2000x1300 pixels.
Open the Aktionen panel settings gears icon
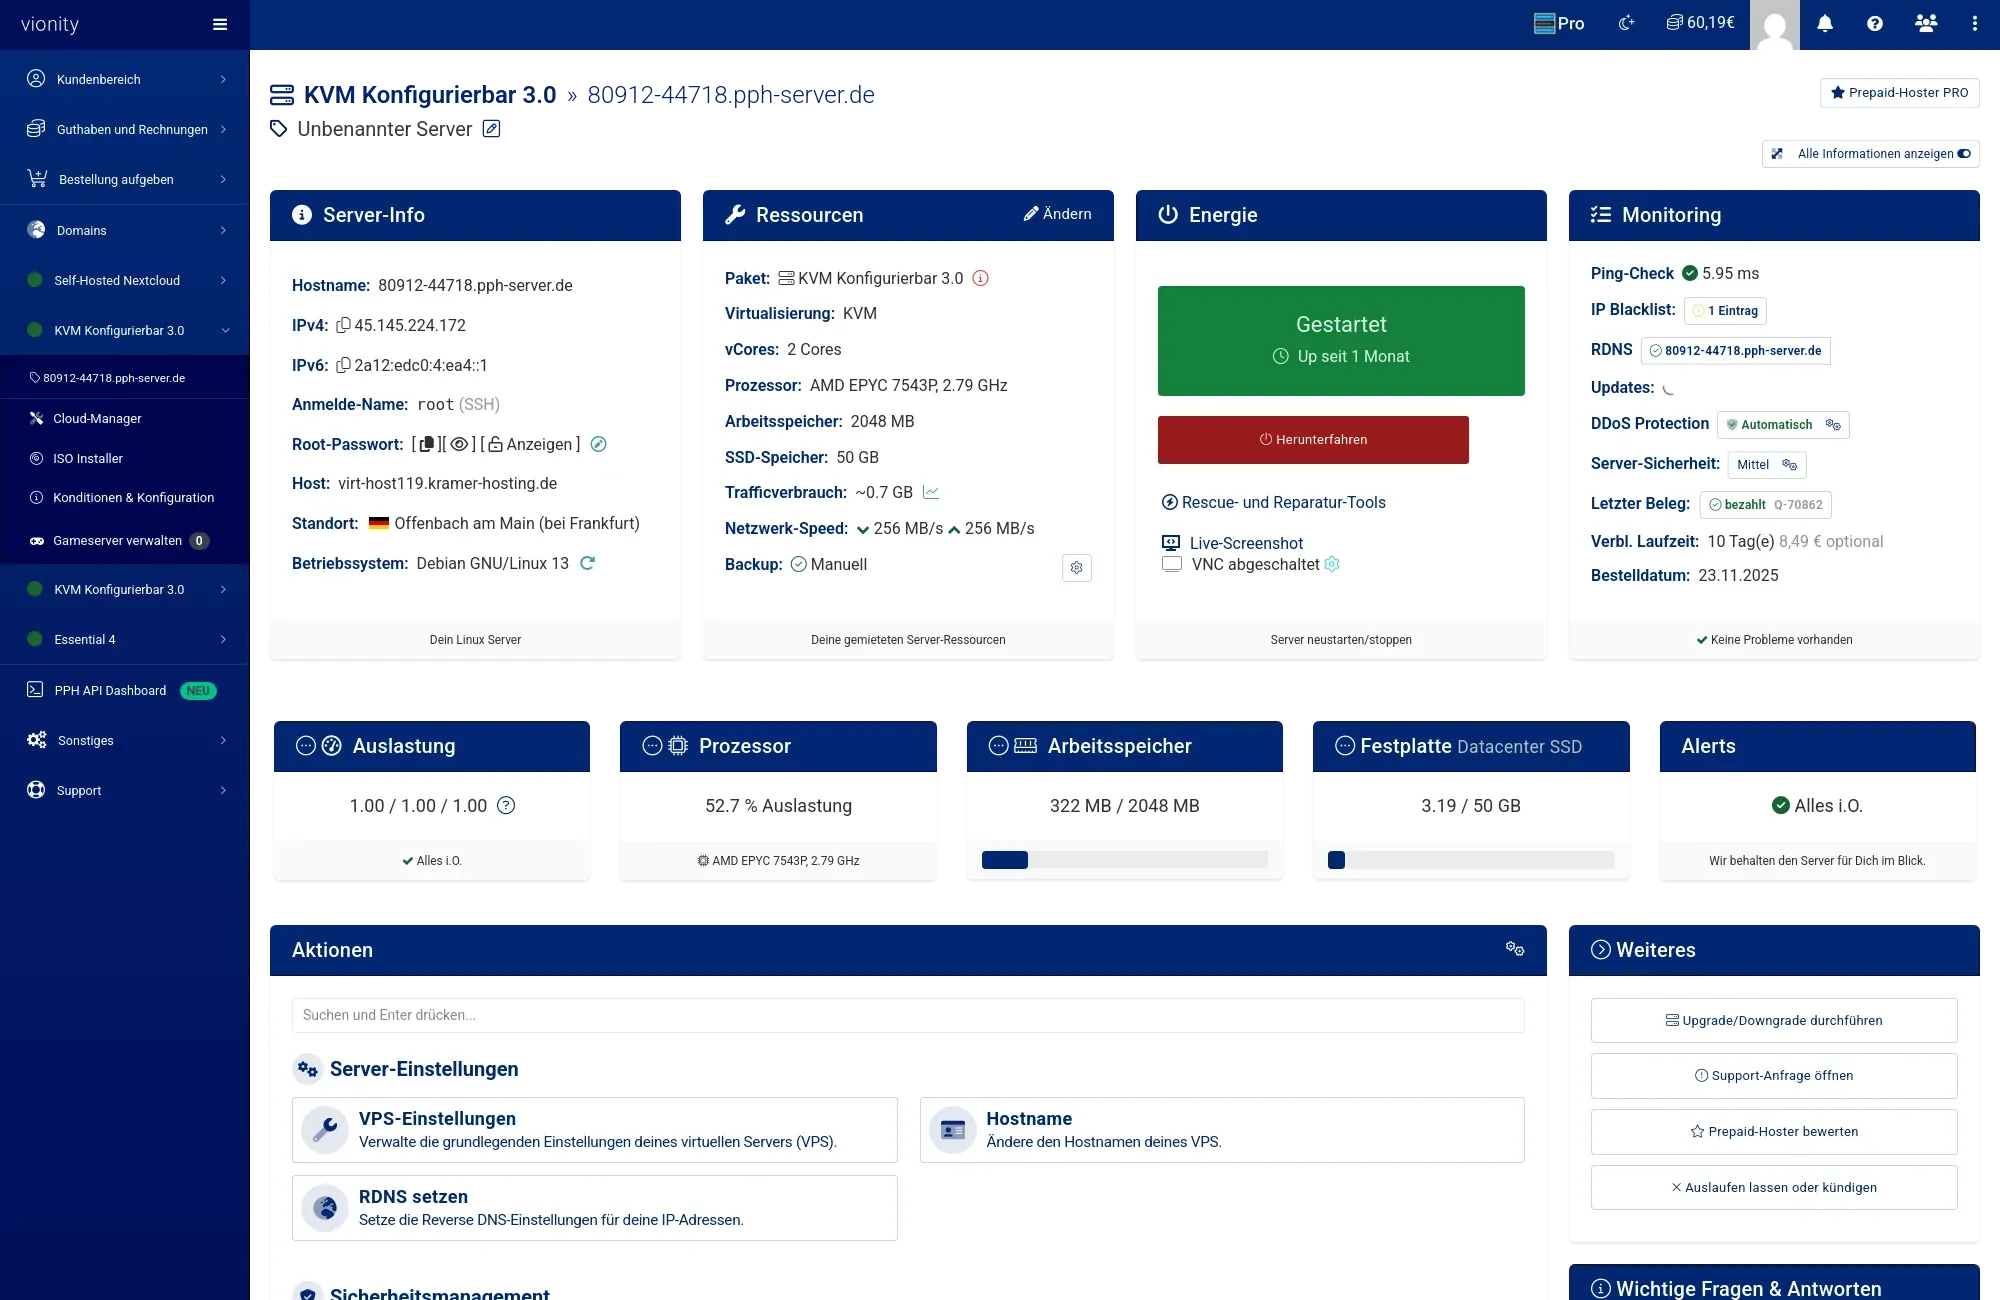pyautogui.click(x=1515, y=949)
